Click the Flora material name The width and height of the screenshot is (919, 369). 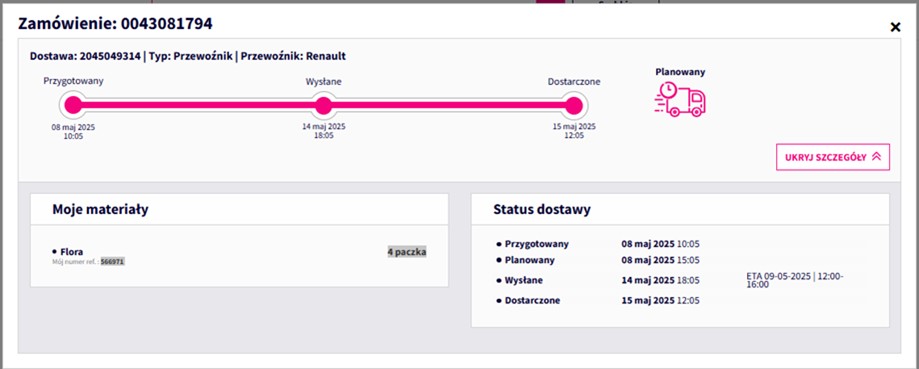pyautogui.click(x=72, y=252)
